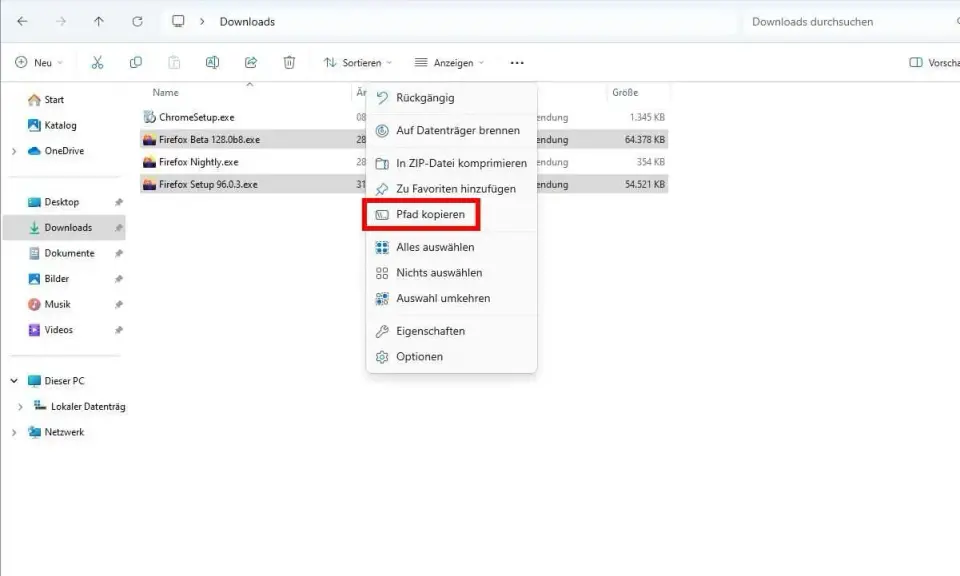
Task: Expand the Netzwerk tree node
Action: [14, 432]
